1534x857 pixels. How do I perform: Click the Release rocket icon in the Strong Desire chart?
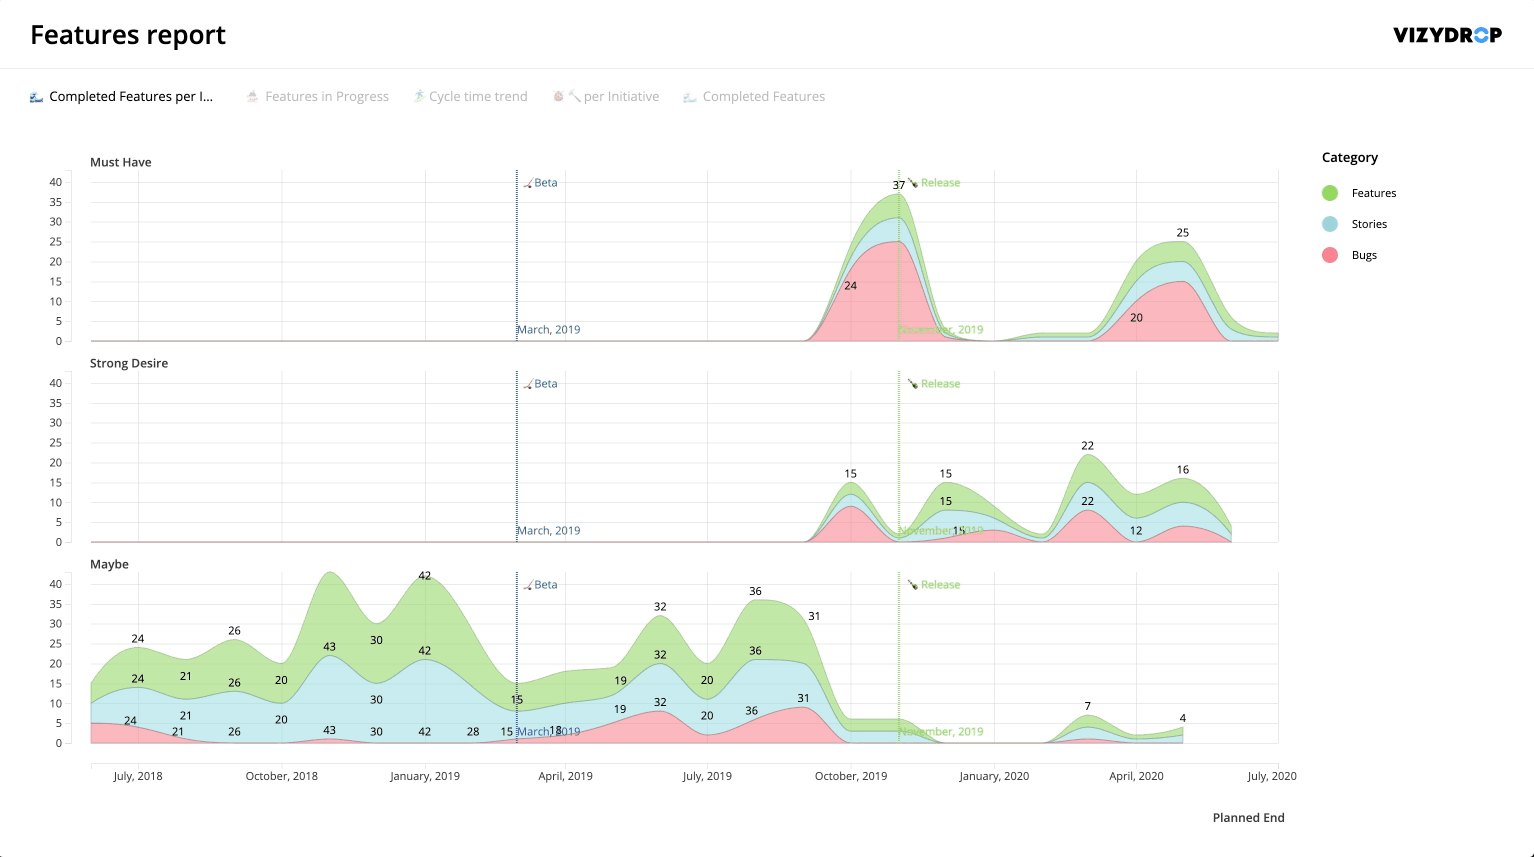[x=912, y=382]
